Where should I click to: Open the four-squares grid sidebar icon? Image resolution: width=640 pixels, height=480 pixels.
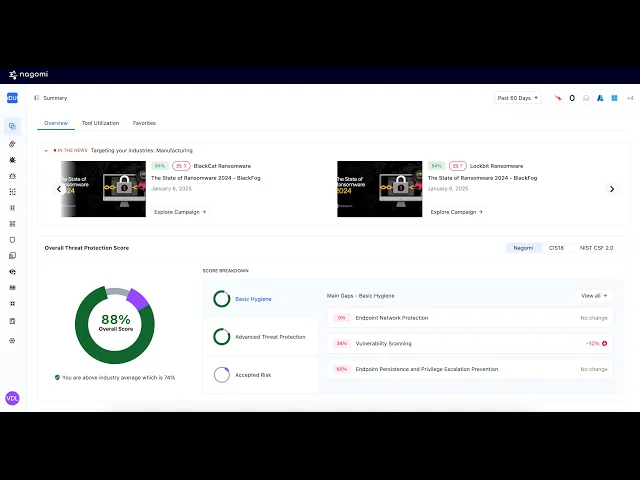click(12, 303)
